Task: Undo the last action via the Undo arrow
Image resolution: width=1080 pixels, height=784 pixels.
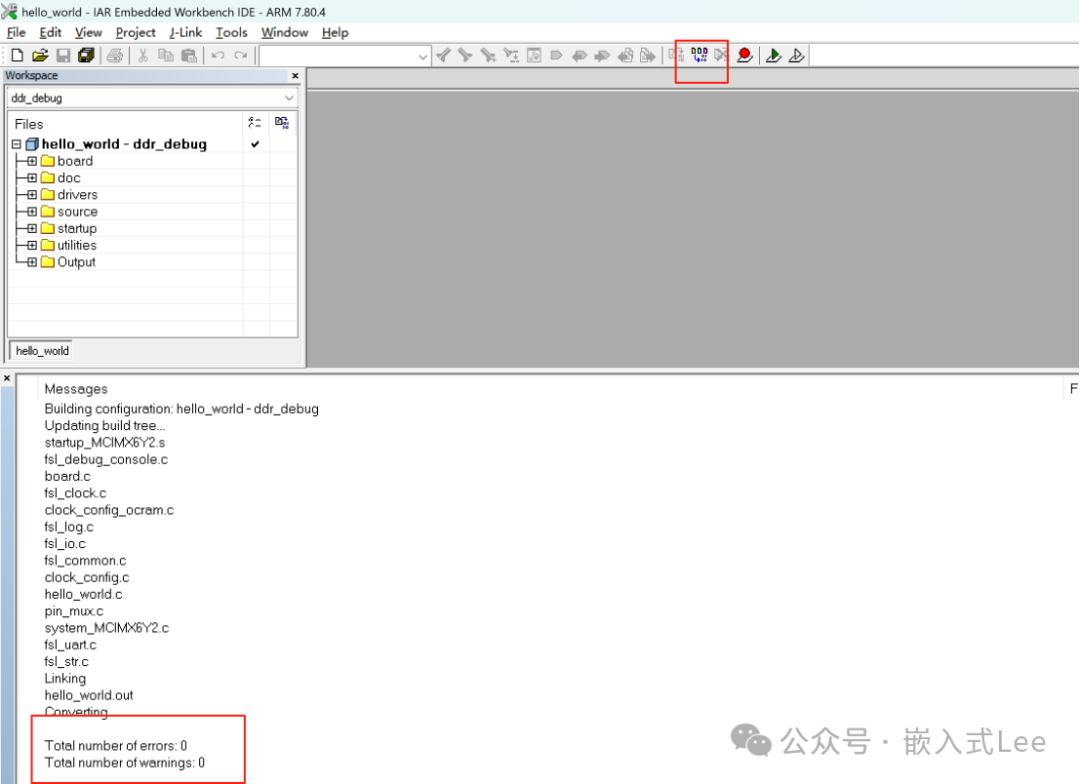Action: (x=218, y=55)
